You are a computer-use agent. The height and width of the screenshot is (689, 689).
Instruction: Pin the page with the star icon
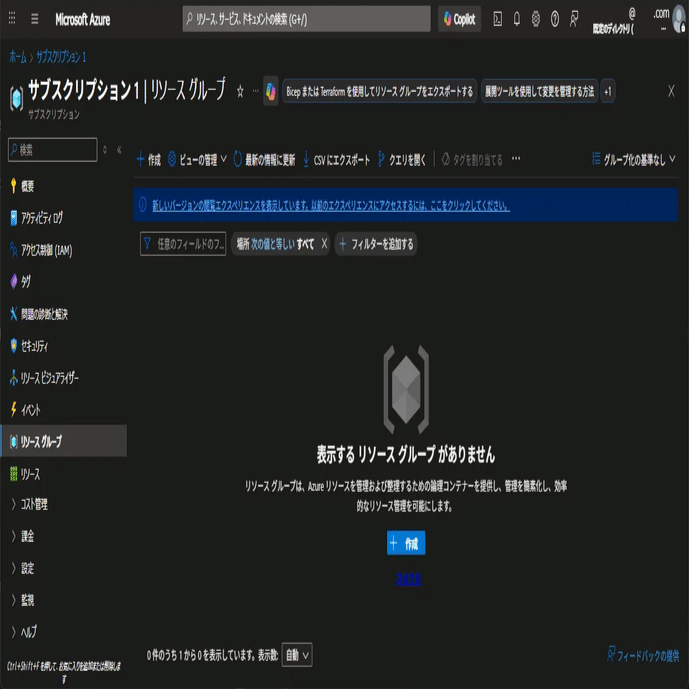click(240, 91)
